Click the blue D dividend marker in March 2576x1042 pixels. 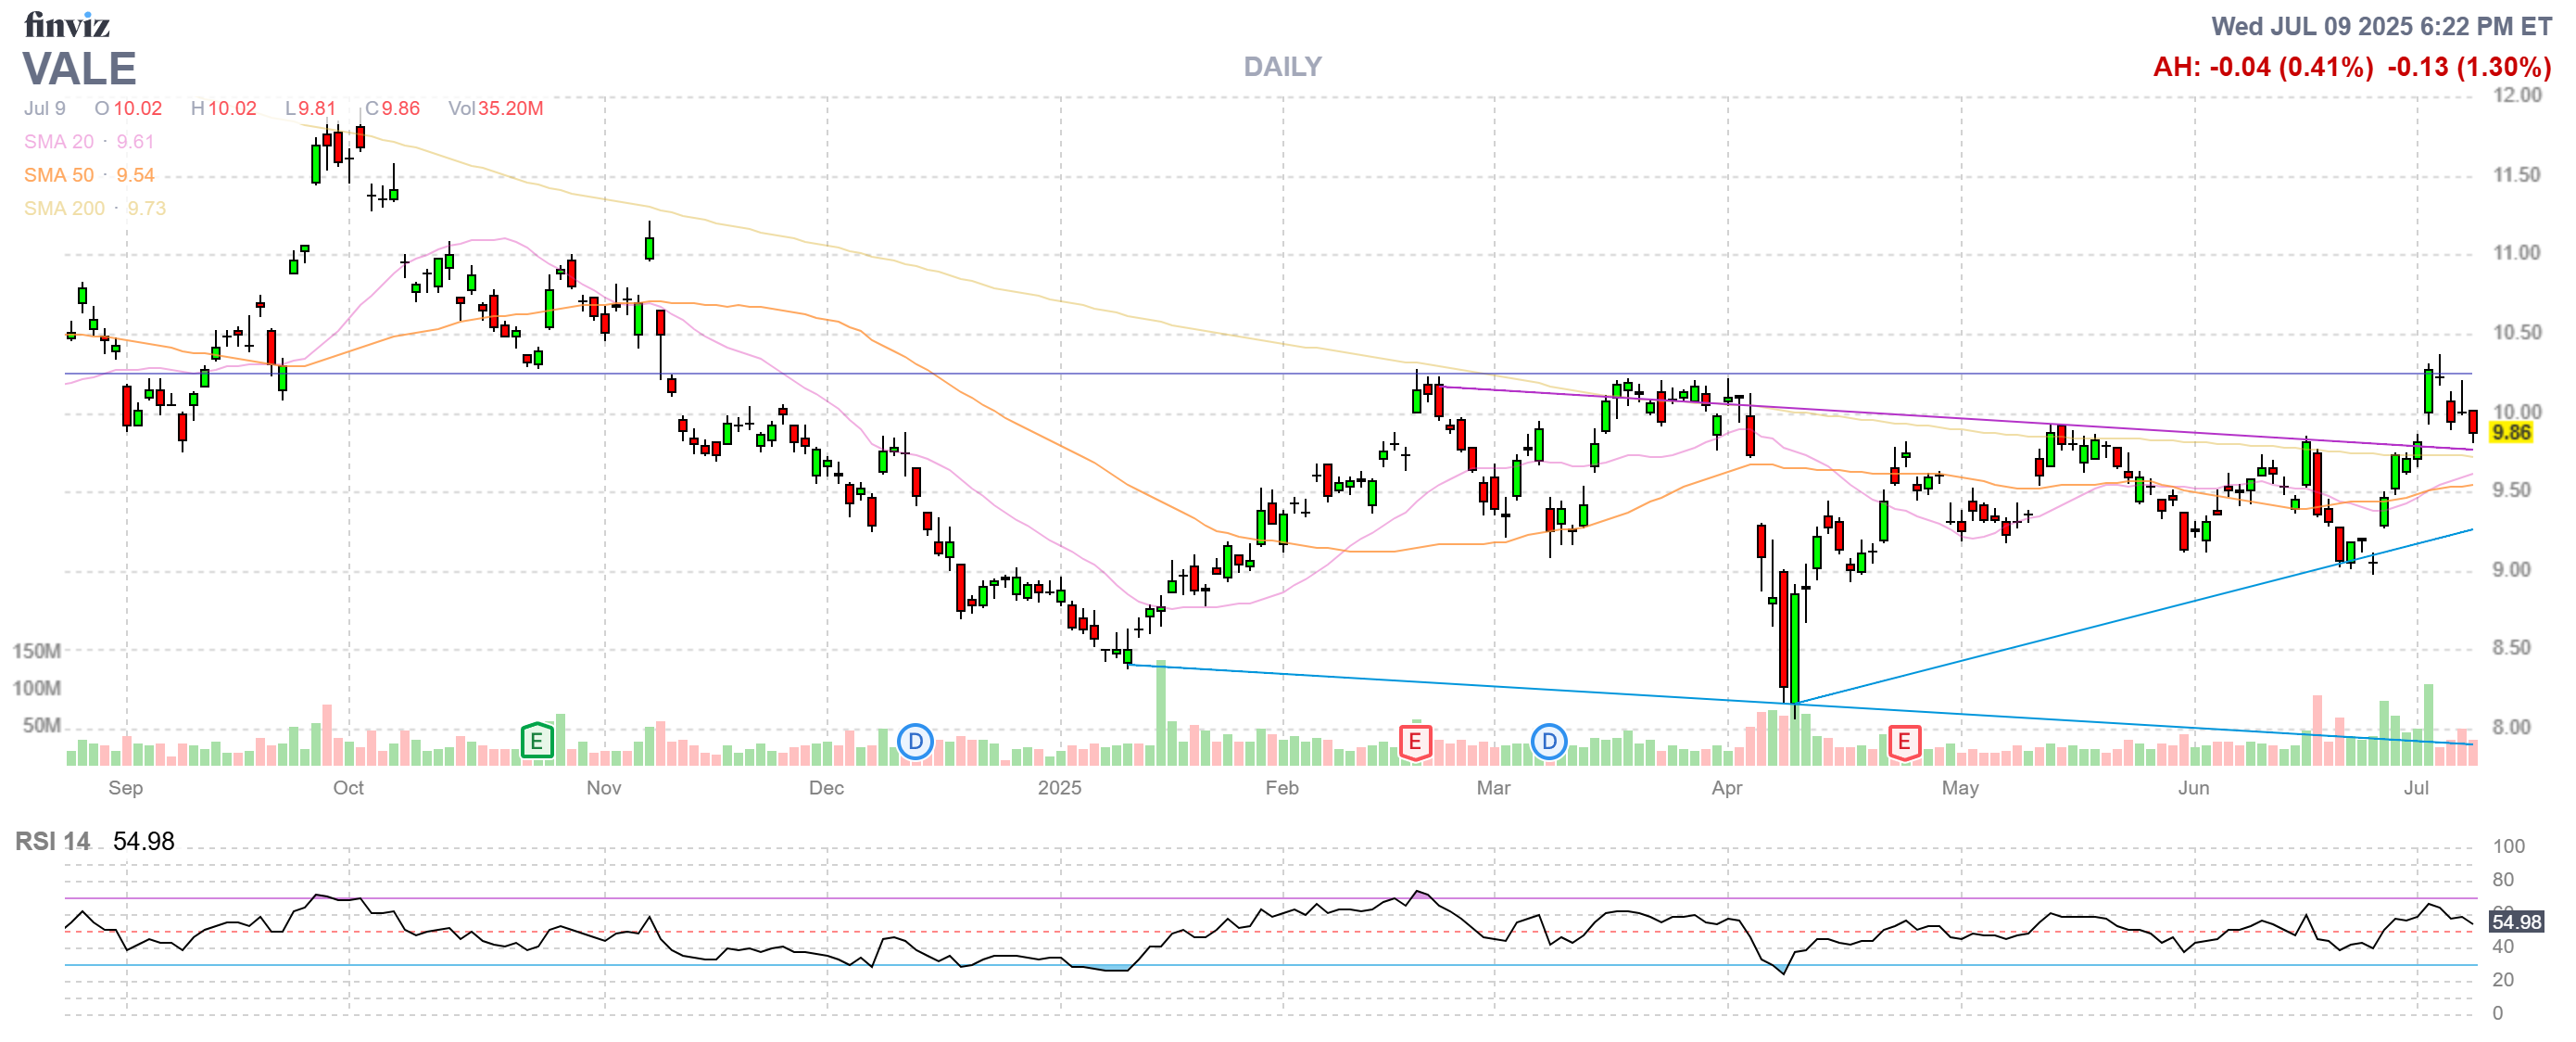click(1548, 741)
